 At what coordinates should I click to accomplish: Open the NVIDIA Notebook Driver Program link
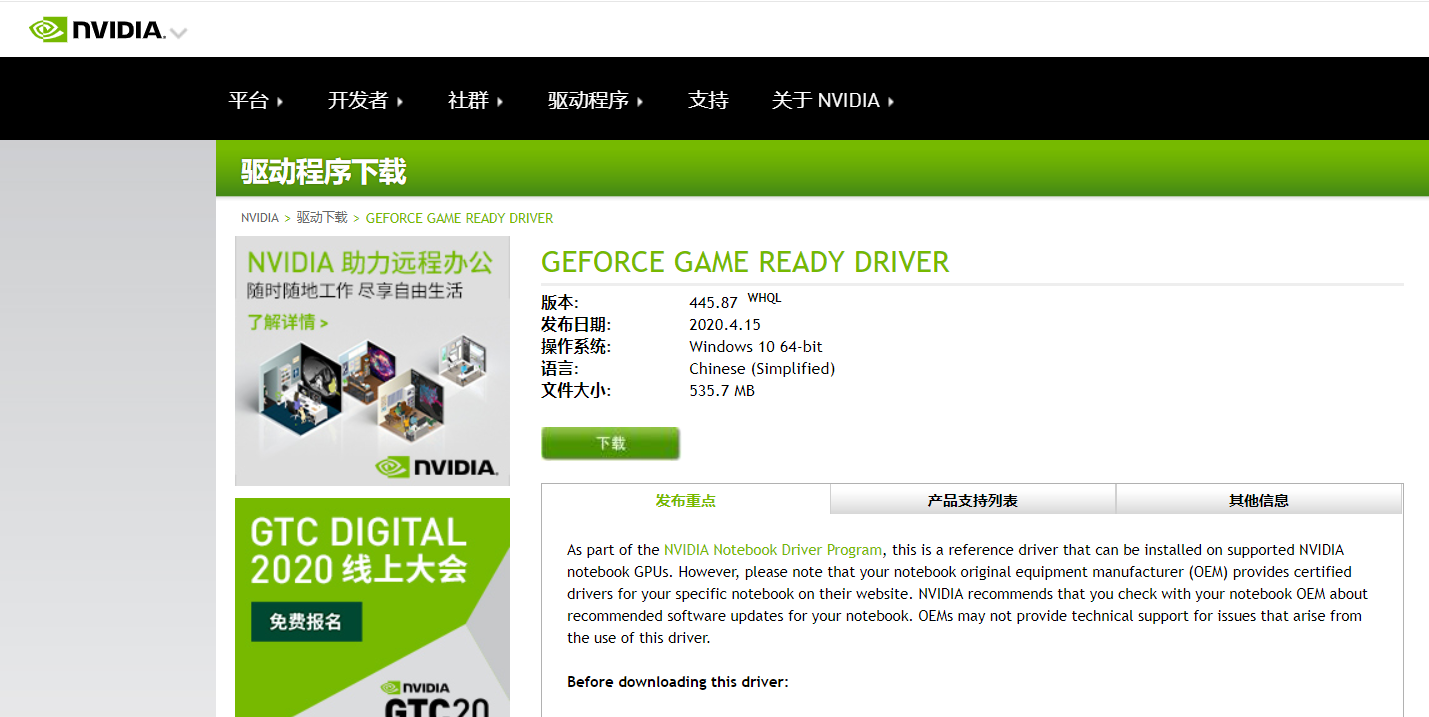pos(772,549)
